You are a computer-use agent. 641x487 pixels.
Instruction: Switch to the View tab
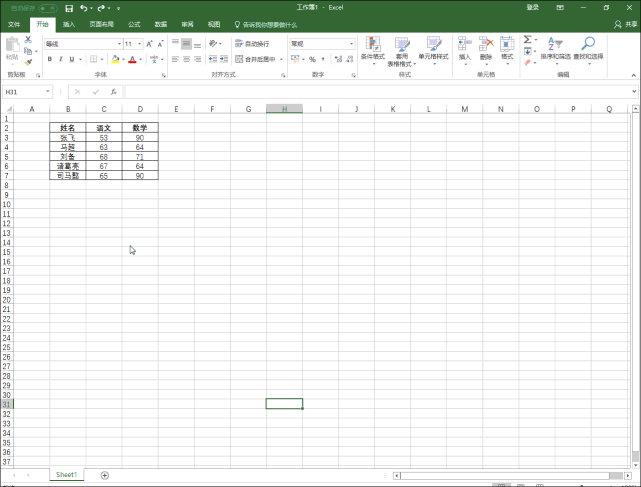214,25
